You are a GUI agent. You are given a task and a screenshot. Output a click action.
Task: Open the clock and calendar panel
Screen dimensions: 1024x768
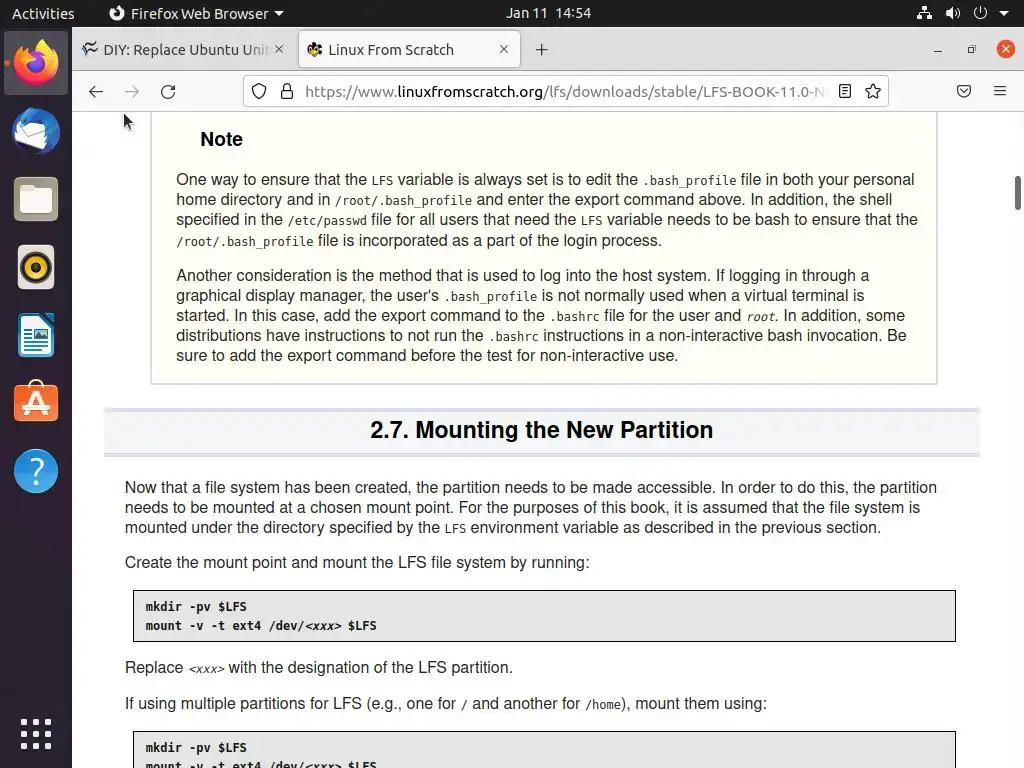[x=548, y=13]
